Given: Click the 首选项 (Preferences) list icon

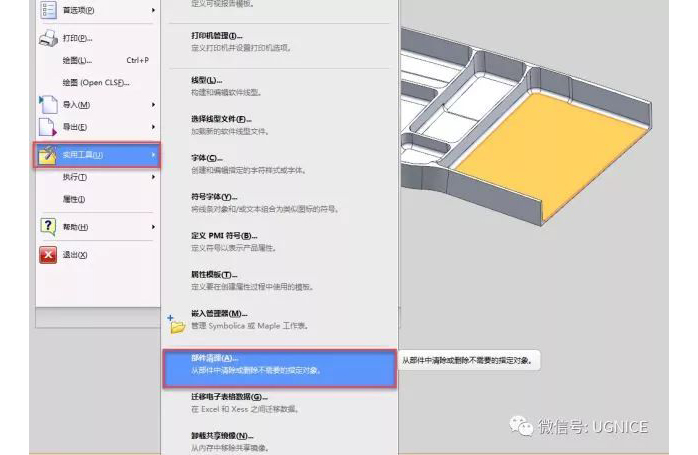Looking at the screenshot, I should pyautogui.click(x=47, y=10).
